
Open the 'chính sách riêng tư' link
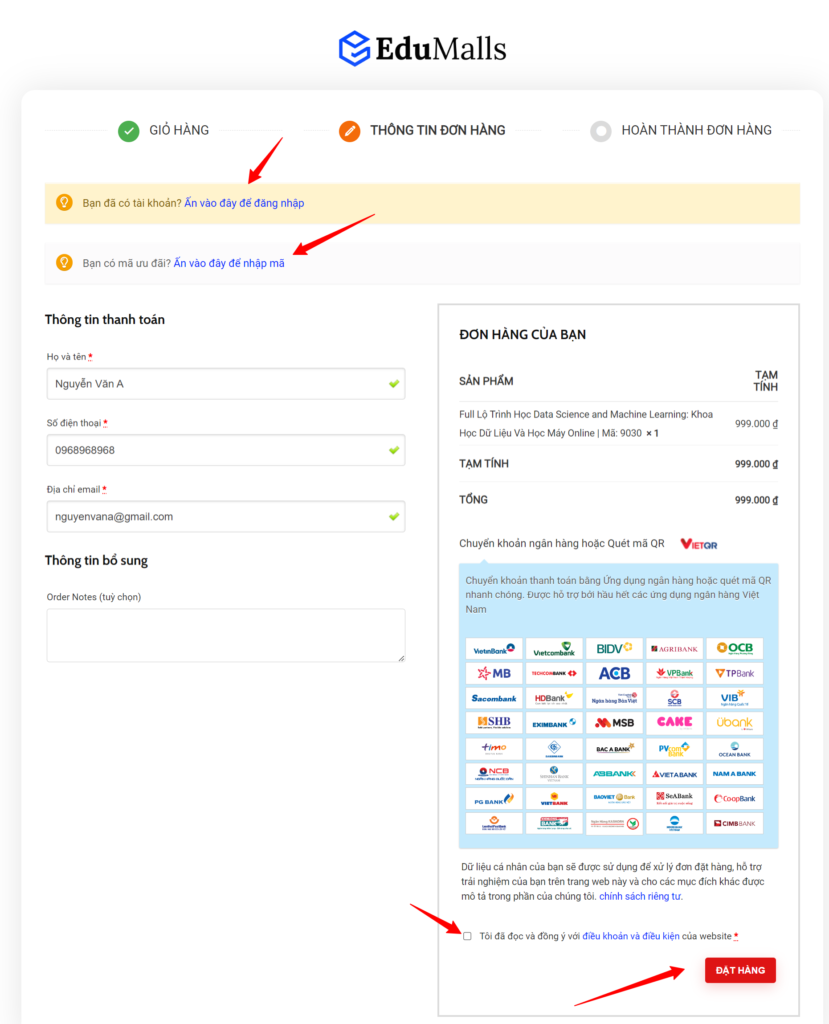[x=640, y=897]
